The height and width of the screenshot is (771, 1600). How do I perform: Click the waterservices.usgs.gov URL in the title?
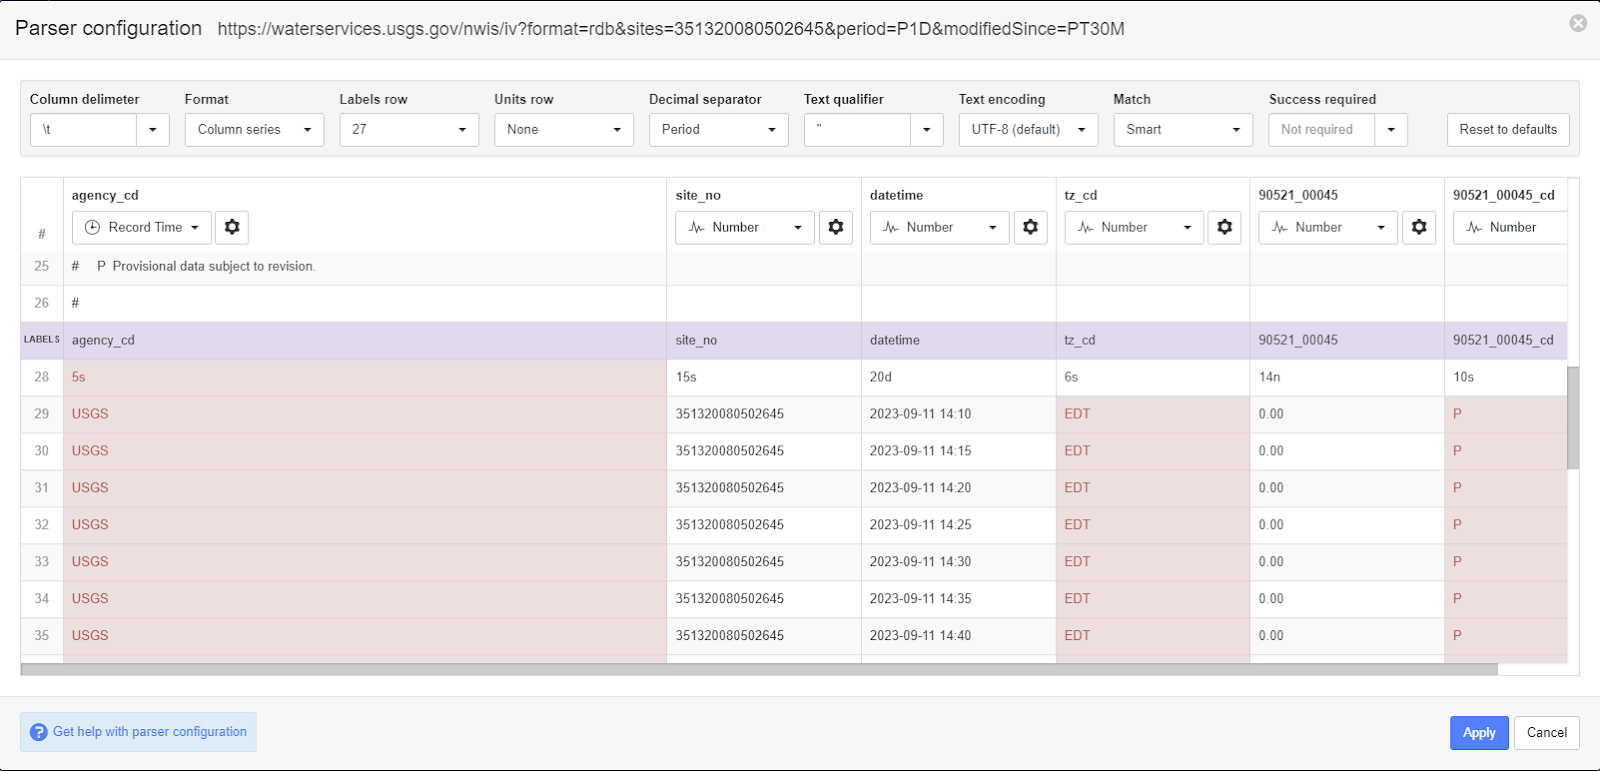[x=671, y=29]
